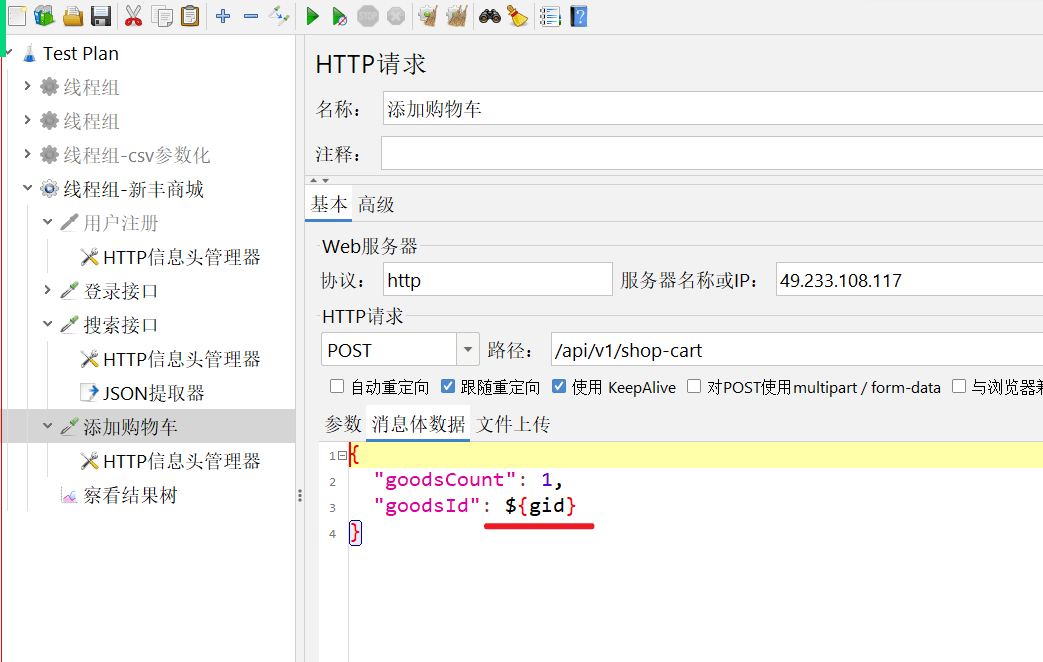1043x662 pixels.
Task: Uncheck 使用 KeepAlive checkbox
Action: (559, 387)
